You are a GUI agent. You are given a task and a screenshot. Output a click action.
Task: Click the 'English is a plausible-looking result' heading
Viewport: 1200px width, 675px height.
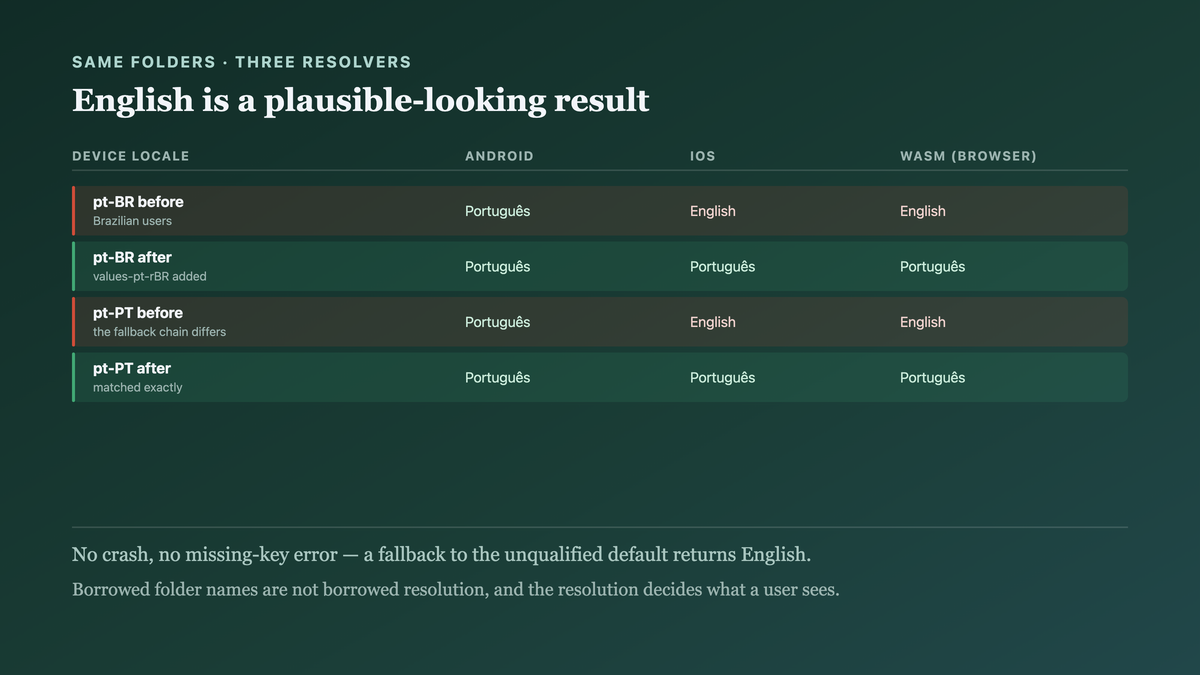[361, 100]
